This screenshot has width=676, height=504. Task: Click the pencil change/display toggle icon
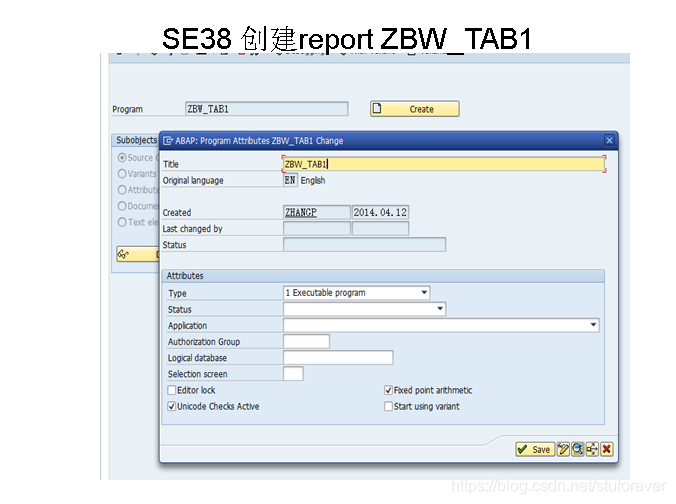coord(563,449)
